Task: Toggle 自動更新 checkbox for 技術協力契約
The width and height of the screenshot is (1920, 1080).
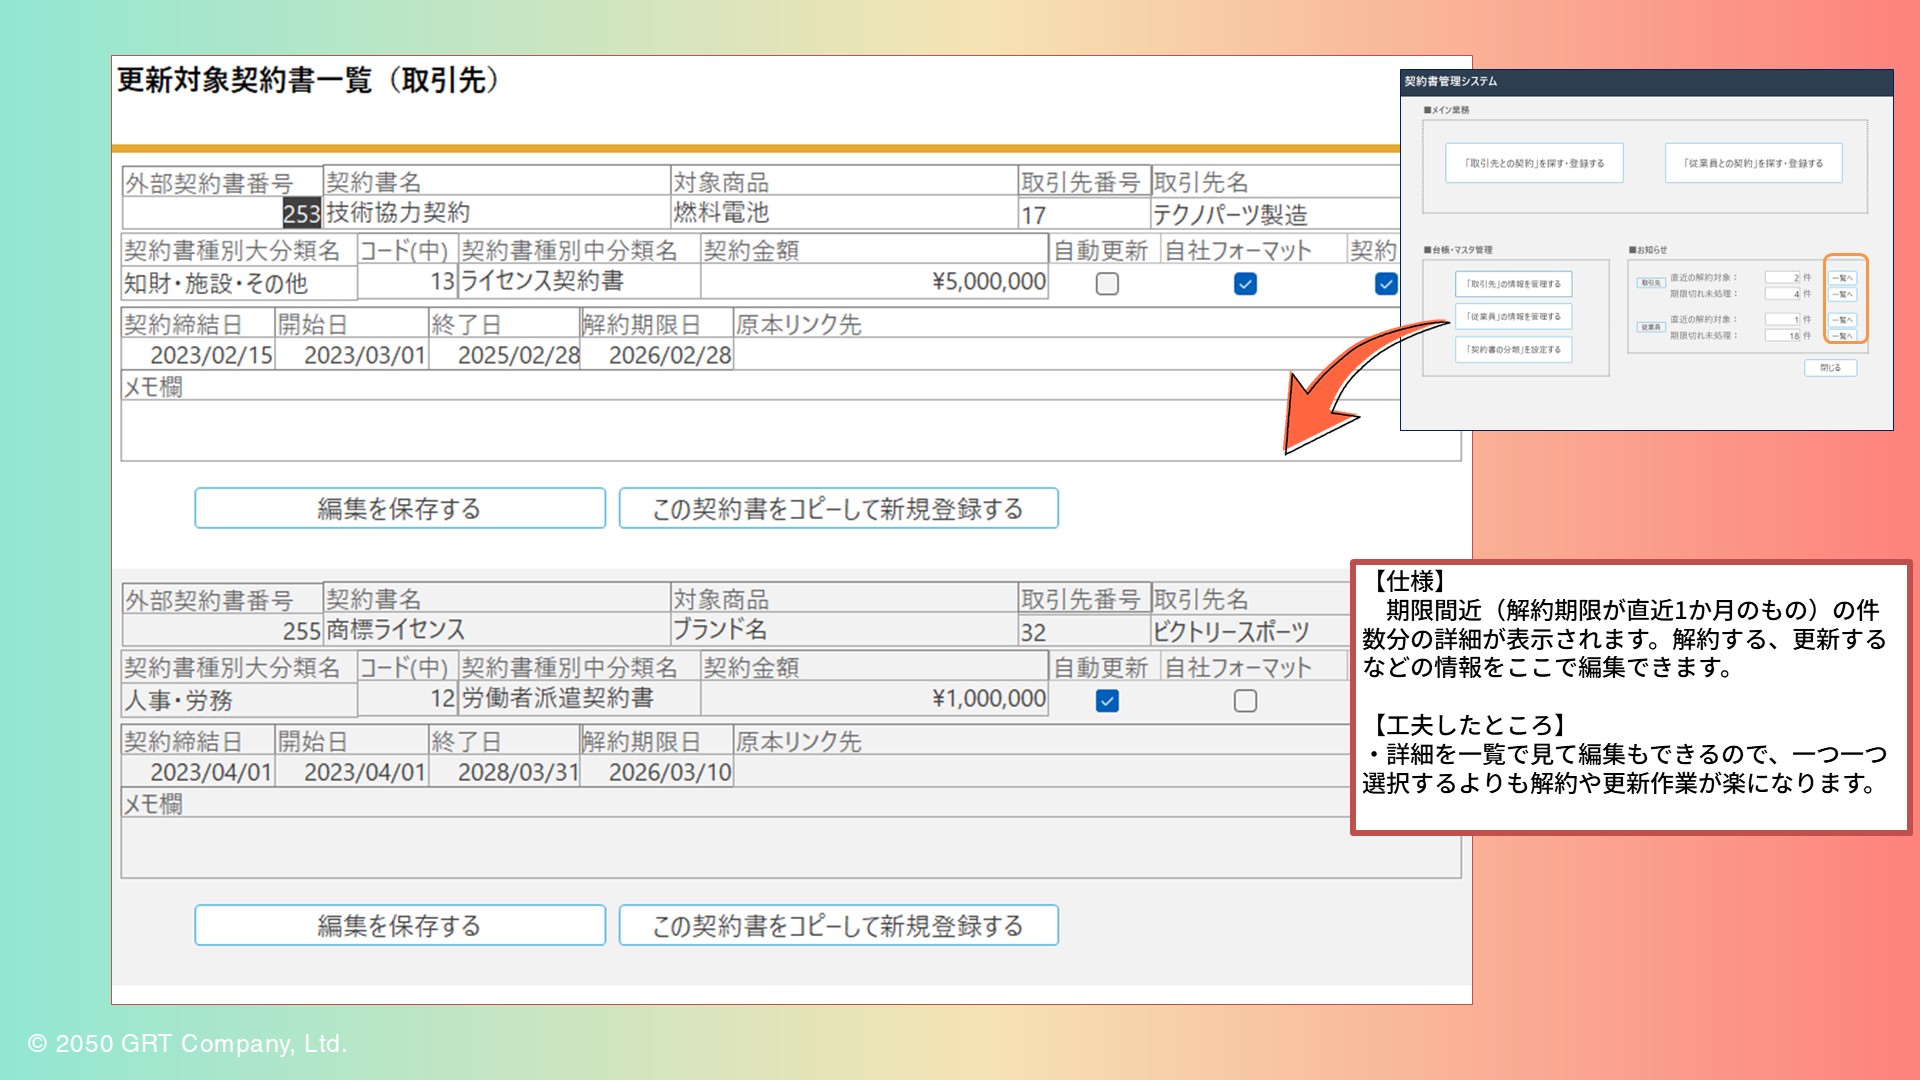Action: (1106, 284)
